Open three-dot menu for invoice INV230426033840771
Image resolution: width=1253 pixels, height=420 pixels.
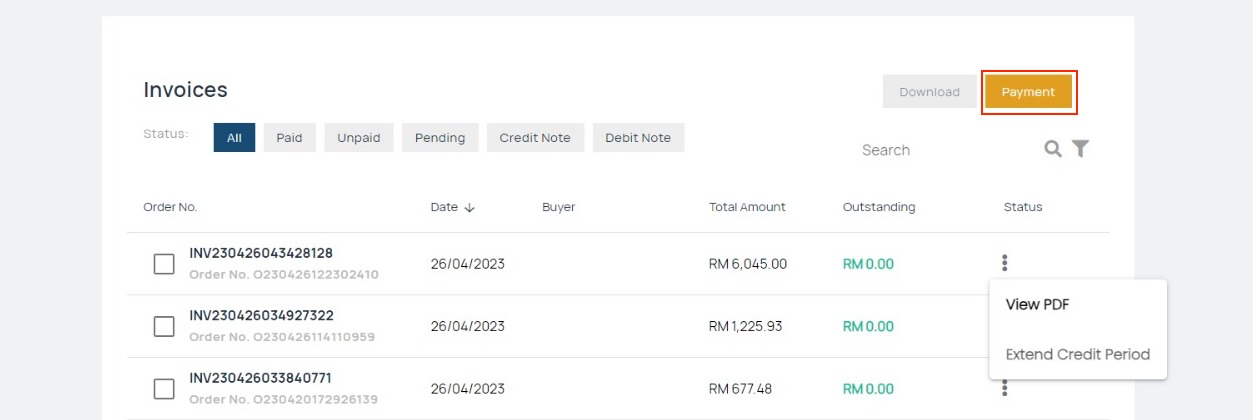[1004, 388]
